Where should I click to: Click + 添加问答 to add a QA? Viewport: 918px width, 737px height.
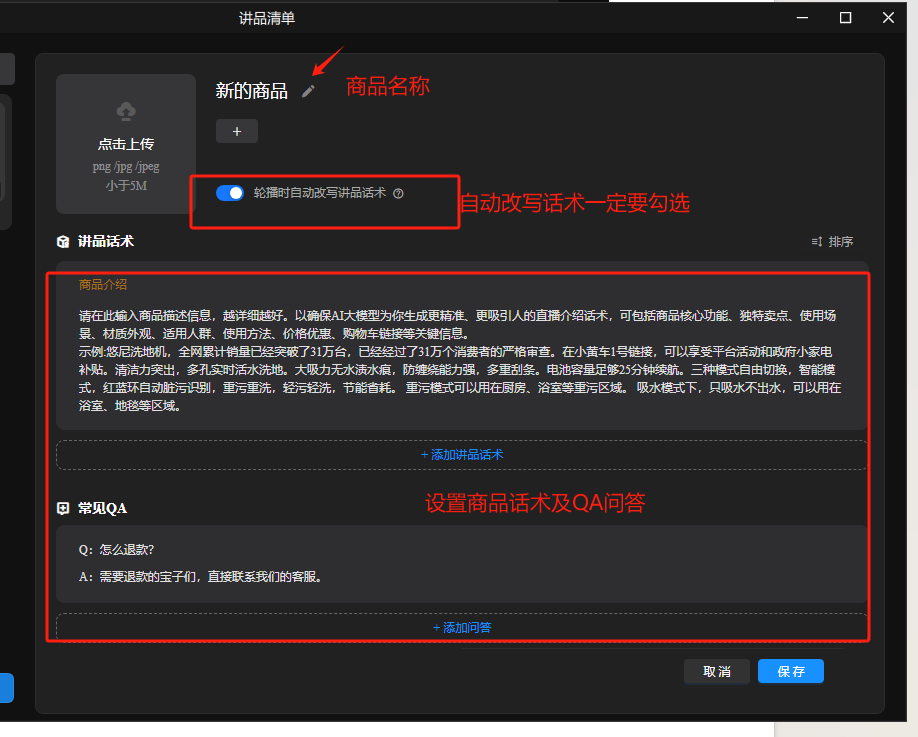point(461,628)
